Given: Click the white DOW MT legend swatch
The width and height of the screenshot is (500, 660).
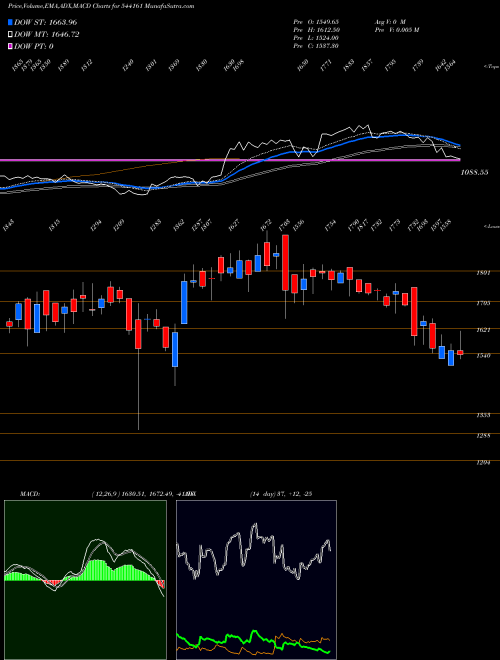Looking at the screenshot, I should click(10, 35).
